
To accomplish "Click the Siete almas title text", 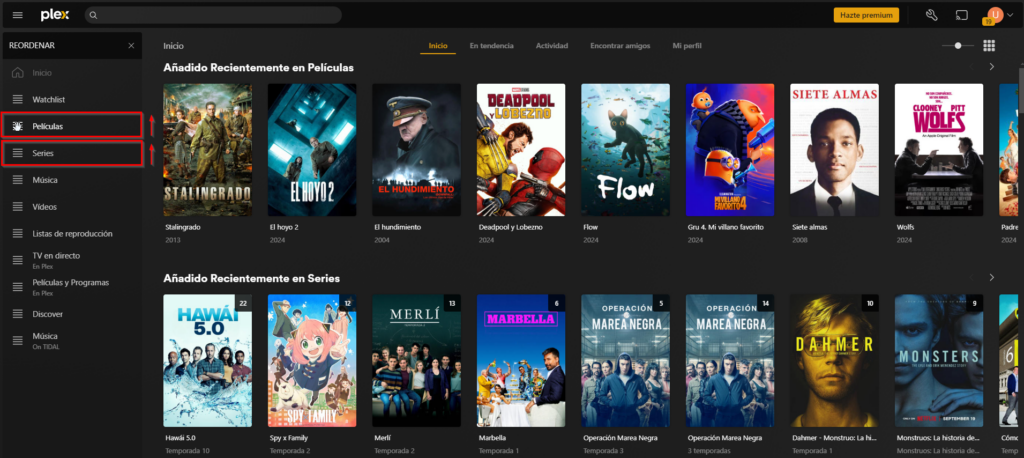I will pos(809,227).
